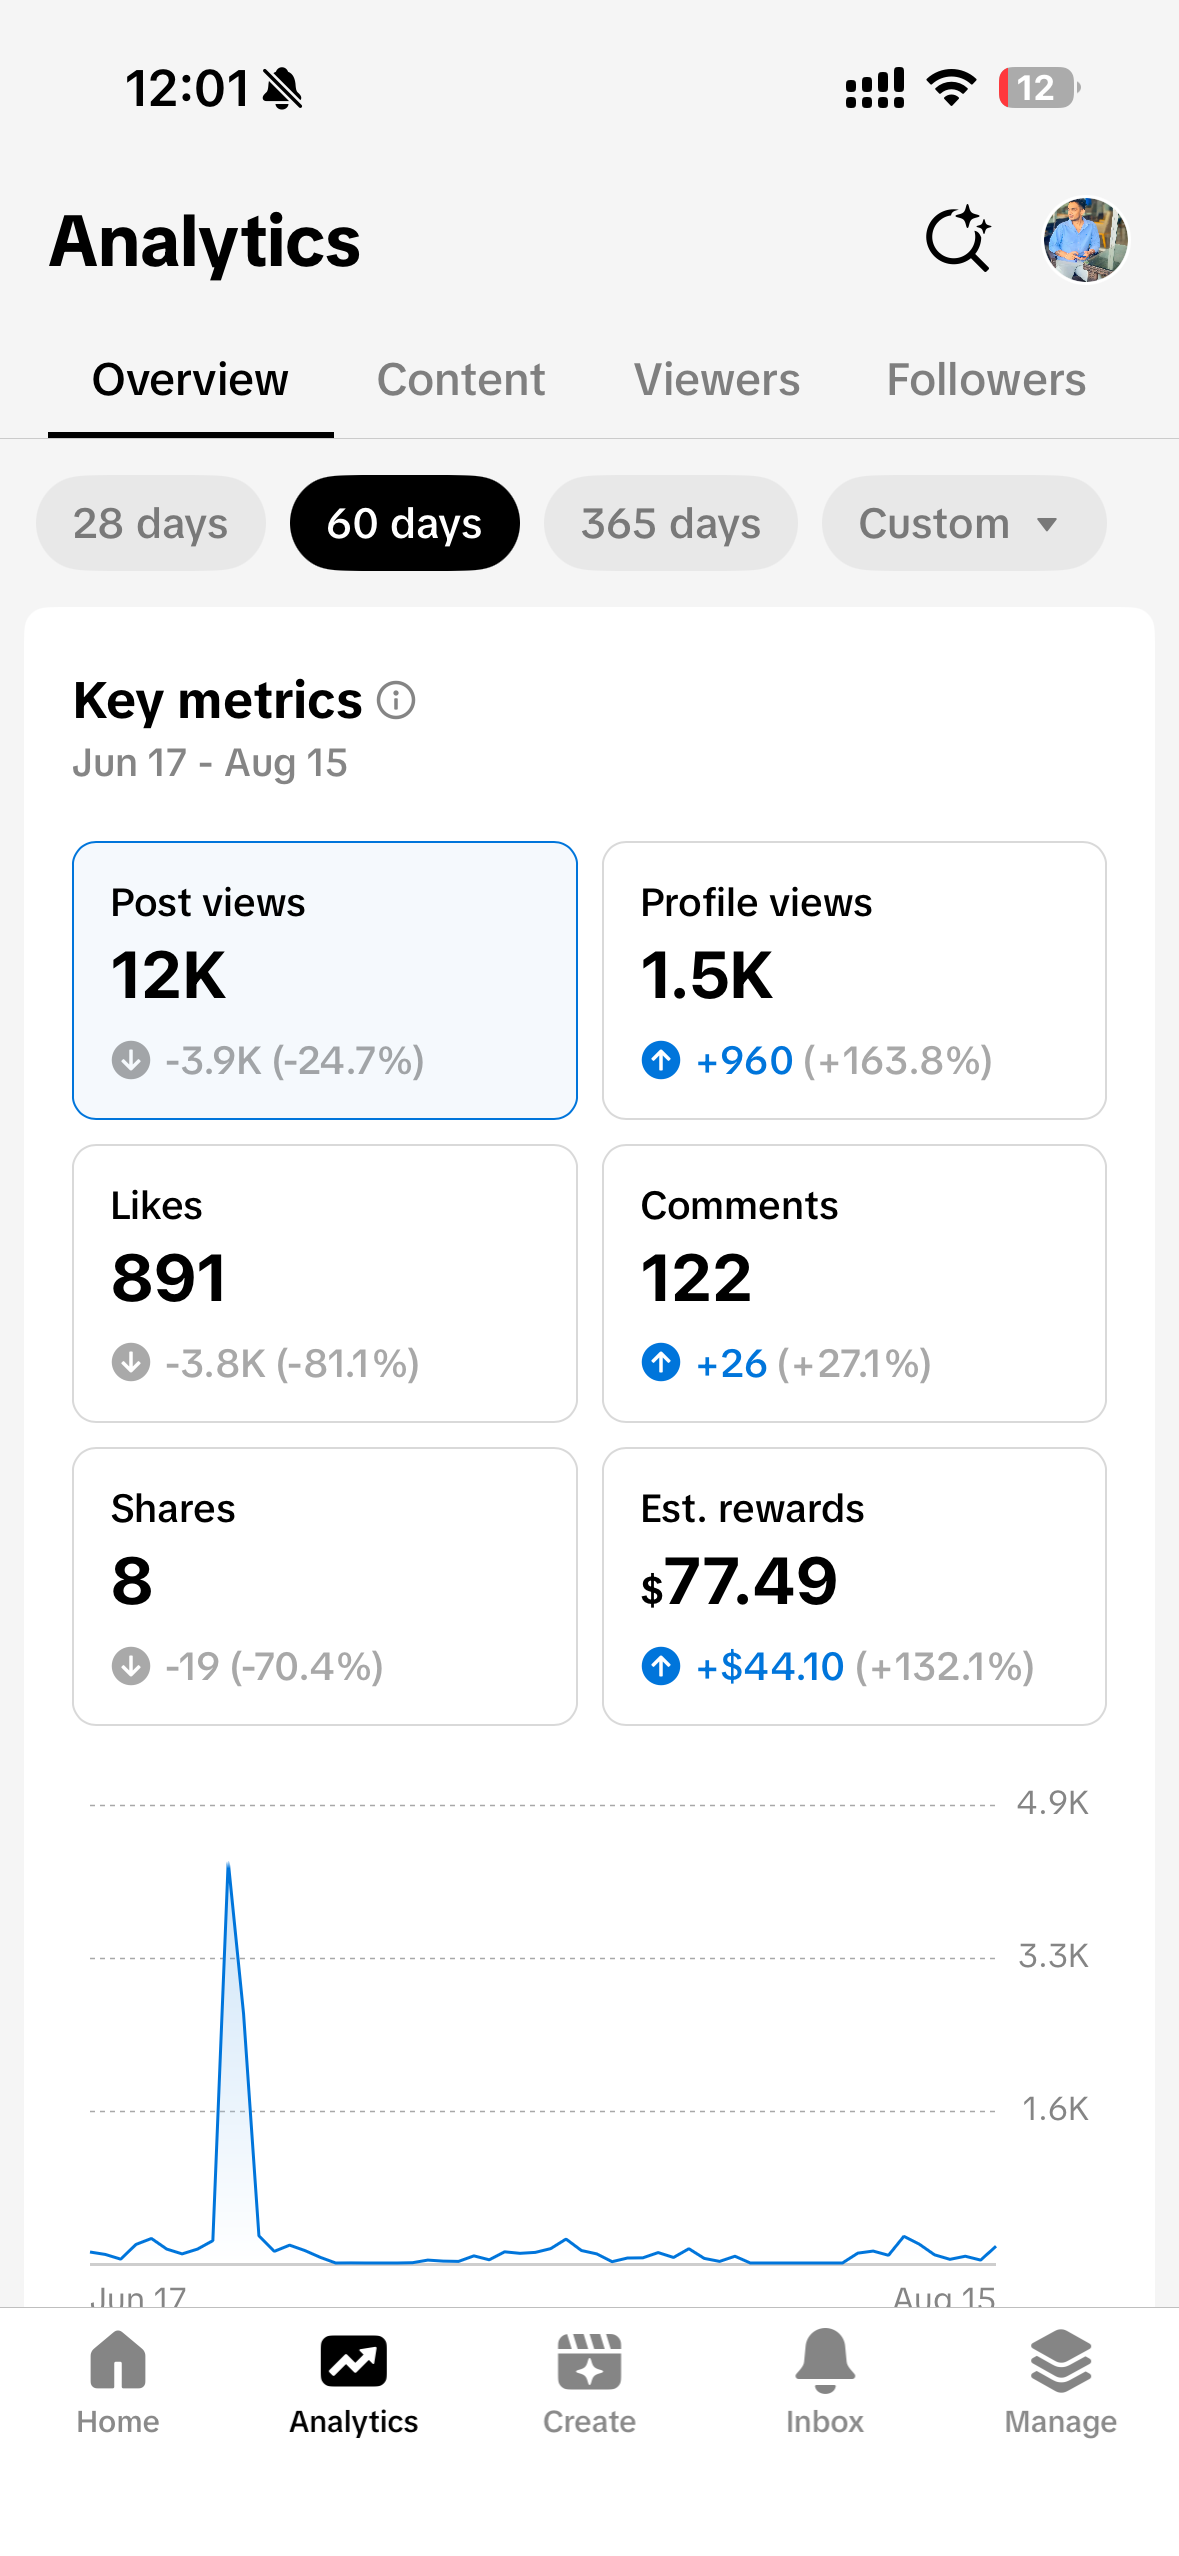Select the 28 days range

151,523
